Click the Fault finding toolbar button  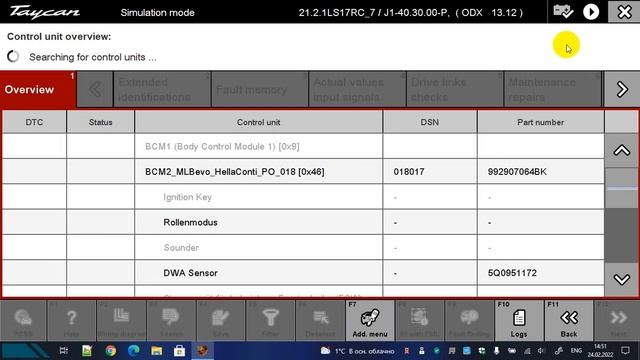coord(469,320)
